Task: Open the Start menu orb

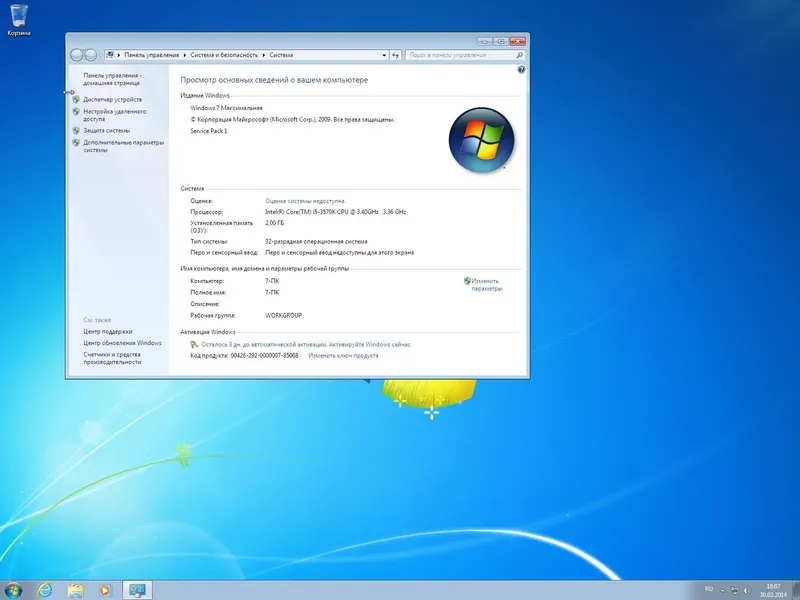Action: click(x=14, y=588)
